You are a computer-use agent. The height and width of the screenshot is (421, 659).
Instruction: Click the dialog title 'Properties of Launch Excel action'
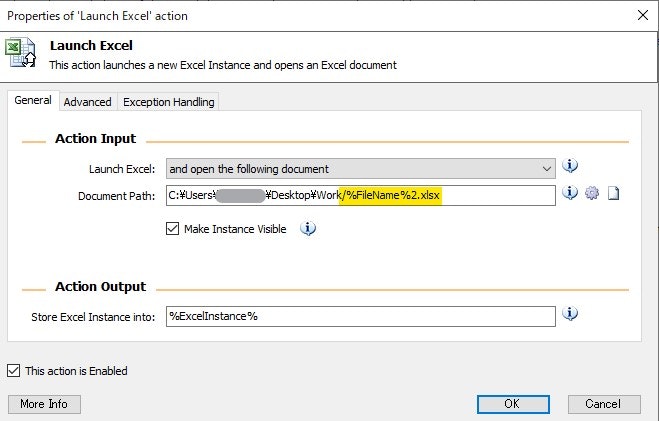tap(98, 16)
